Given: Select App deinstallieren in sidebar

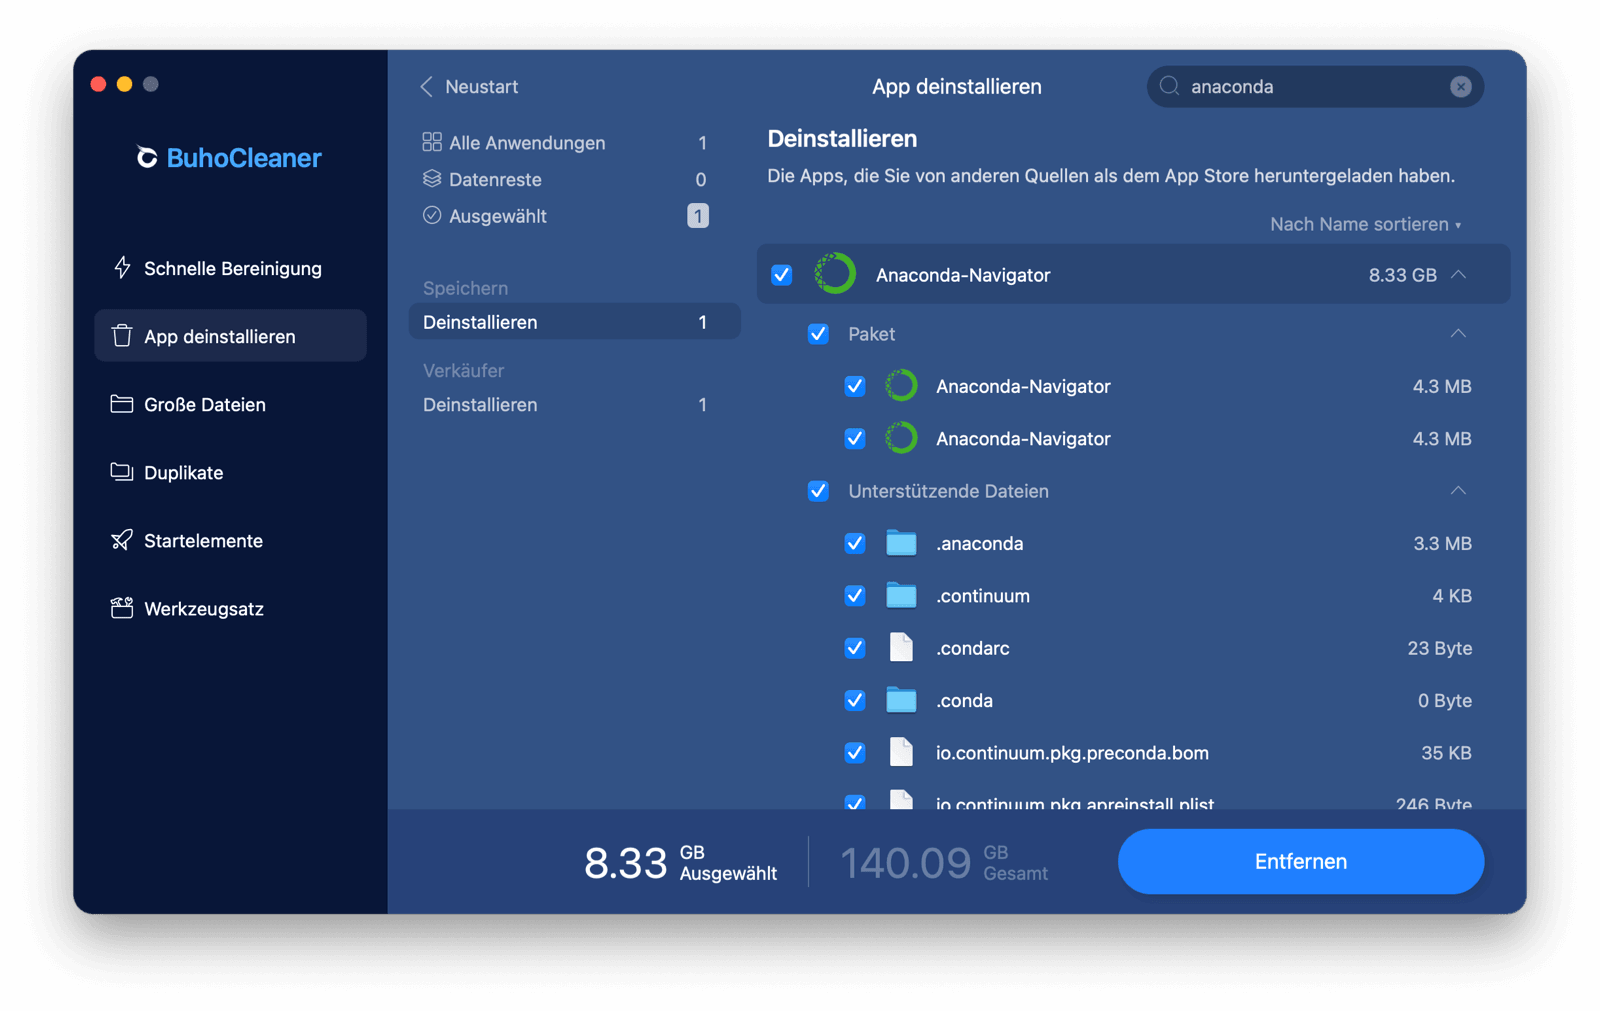Looking at the screenshot, I should click(230, 336).
